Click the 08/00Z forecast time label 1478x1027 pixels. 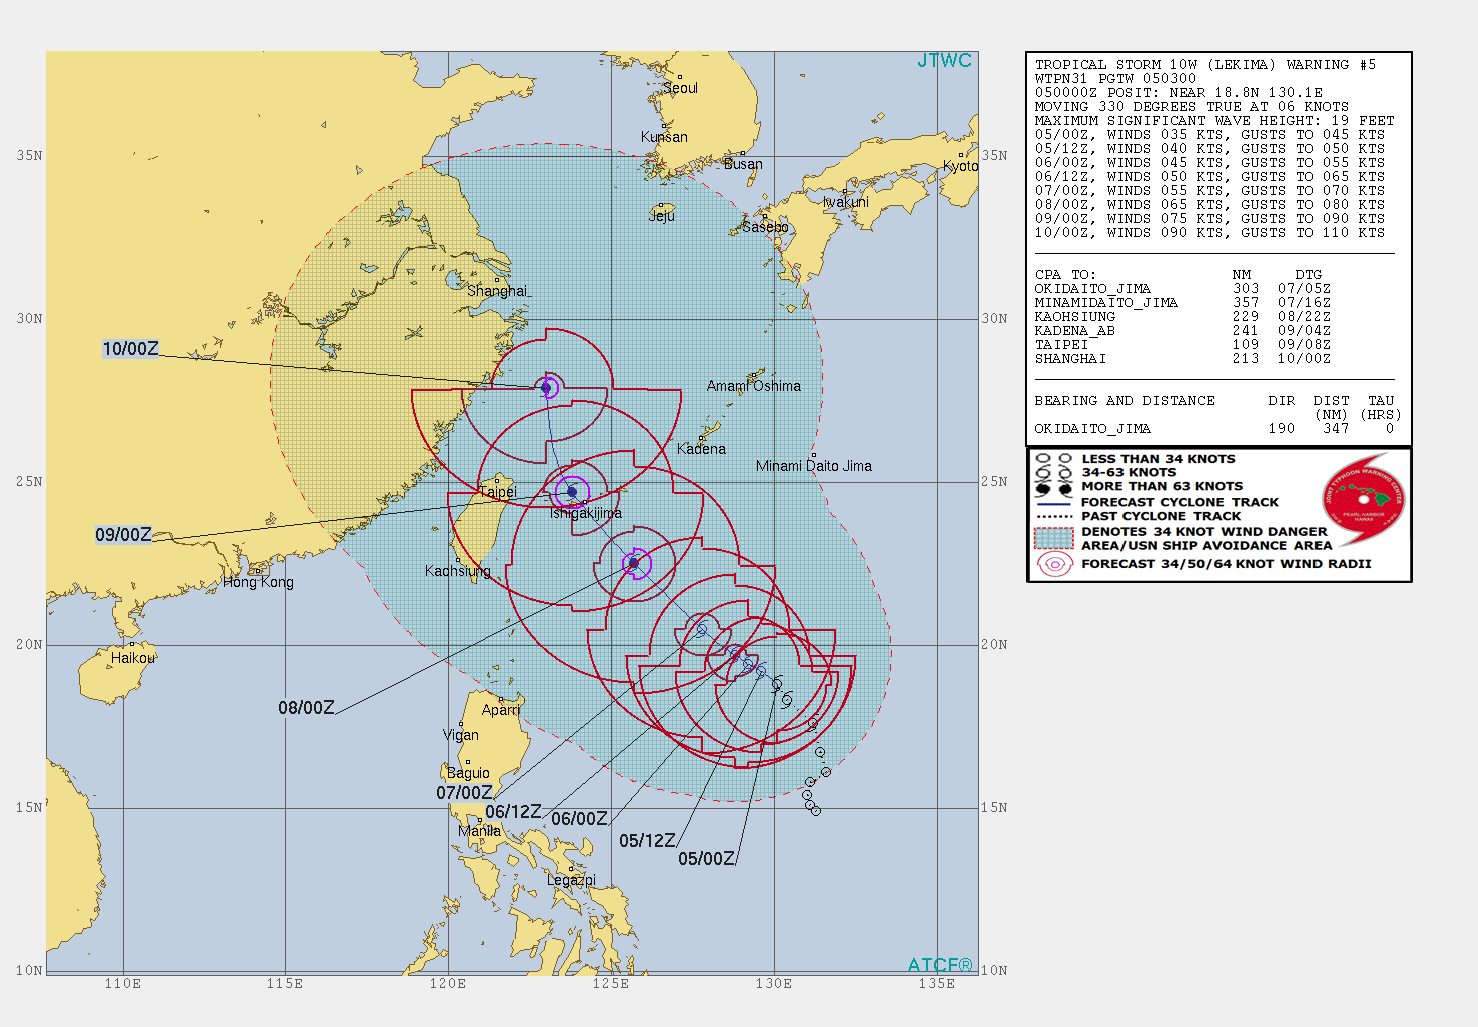[x=306, y=708]
